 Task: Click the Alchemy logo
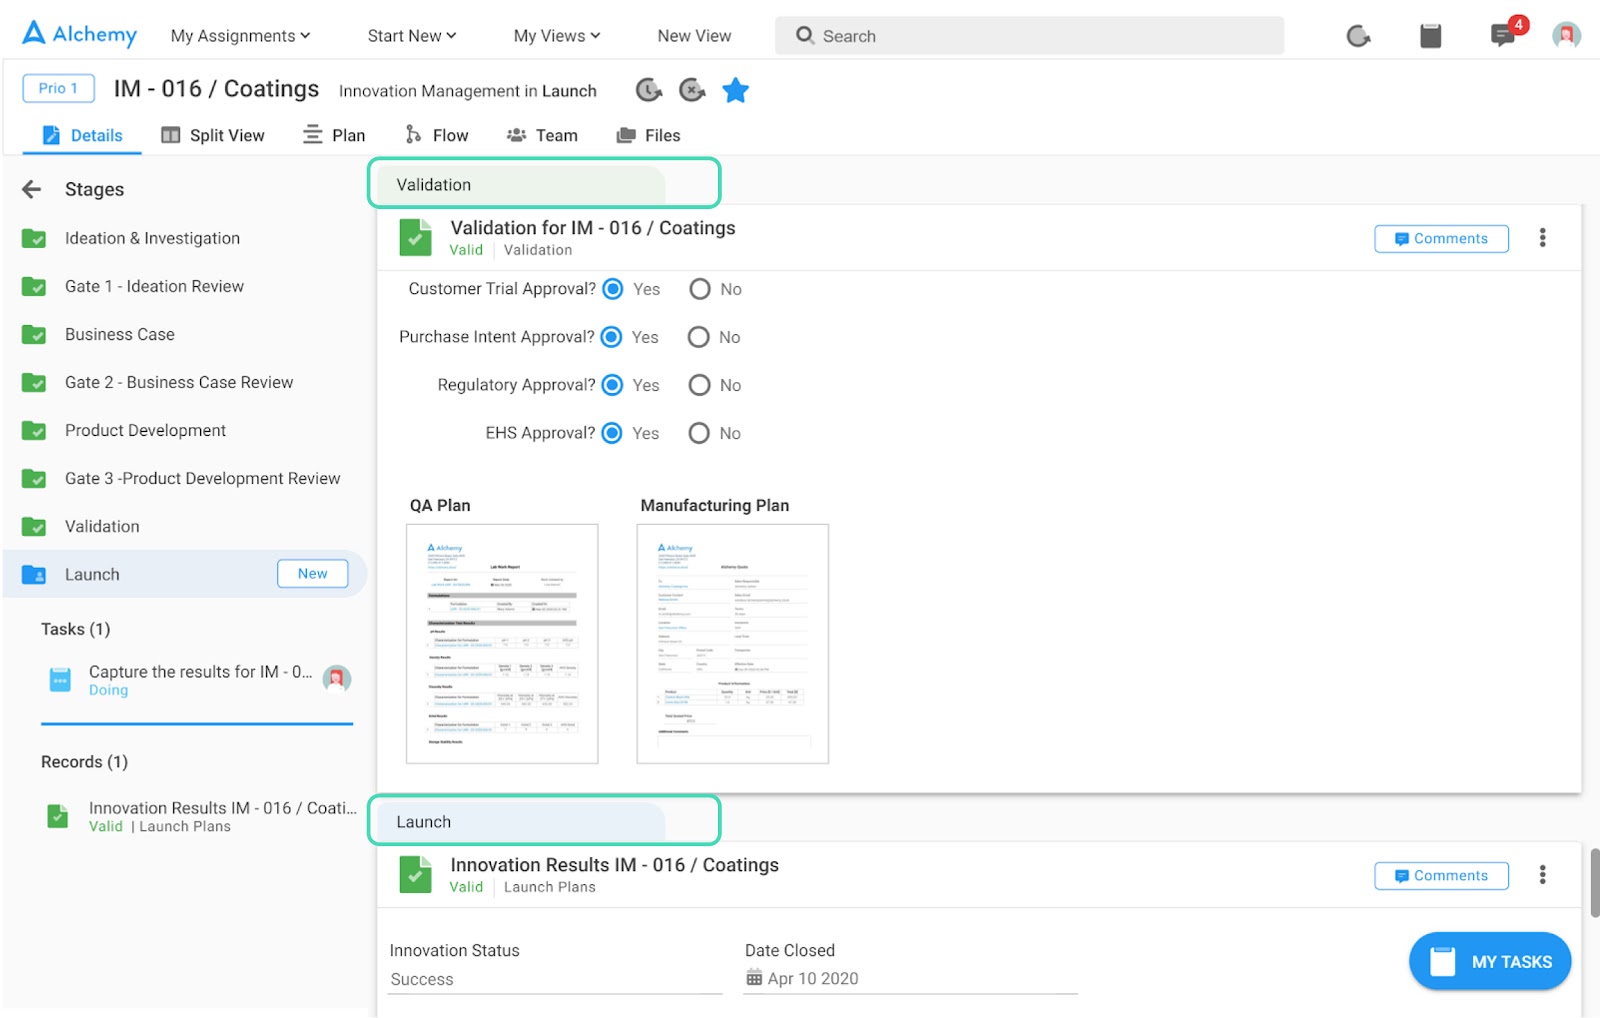(x=79, y=34)
